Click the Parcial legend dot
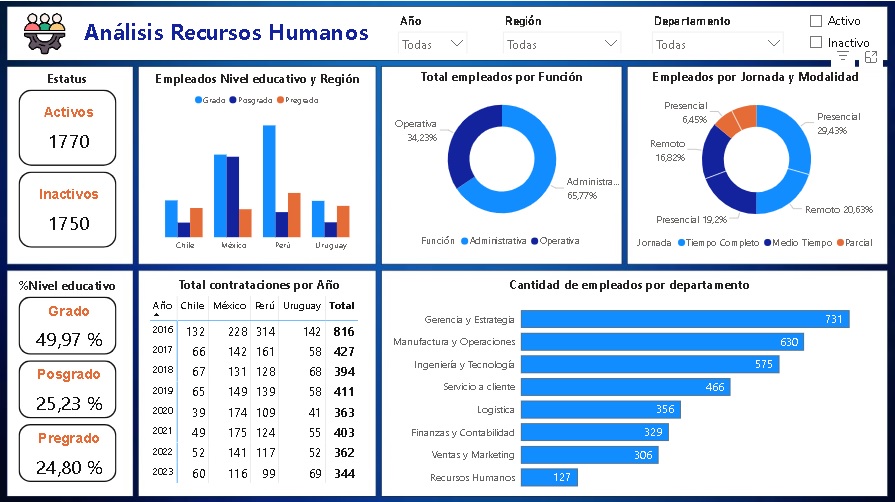 click(x=838, y=242)
